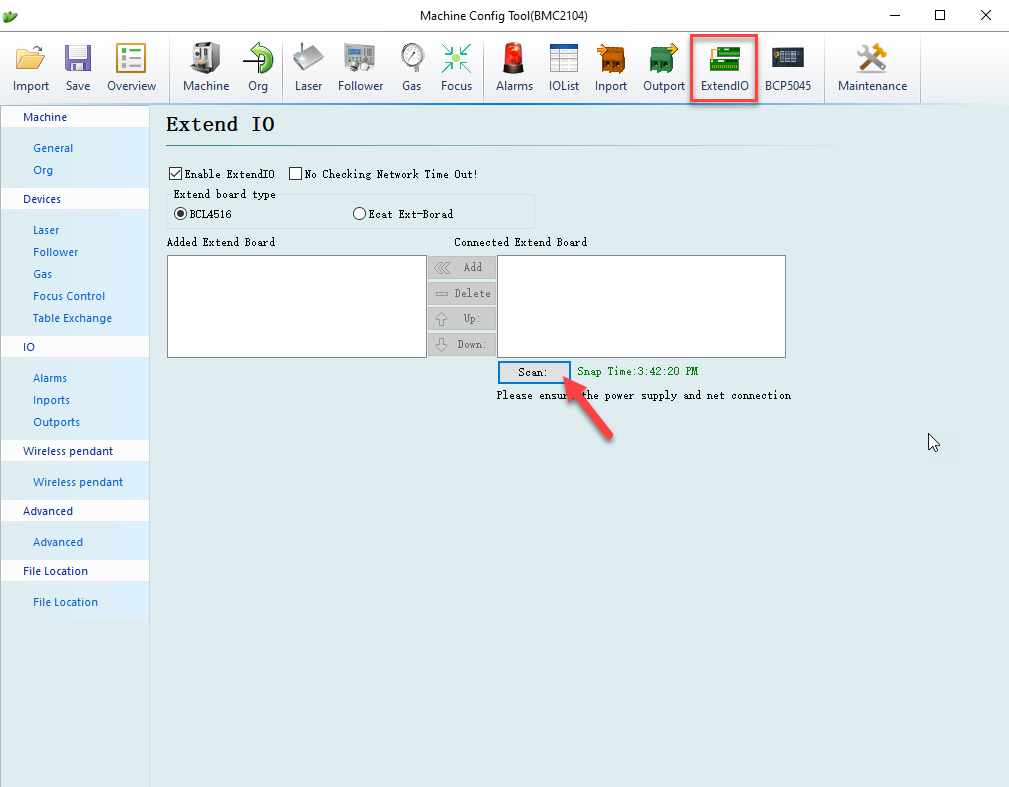Check No Checking Network Time Out
This screenshot has width=1009, height=787.
click(295, 174)
